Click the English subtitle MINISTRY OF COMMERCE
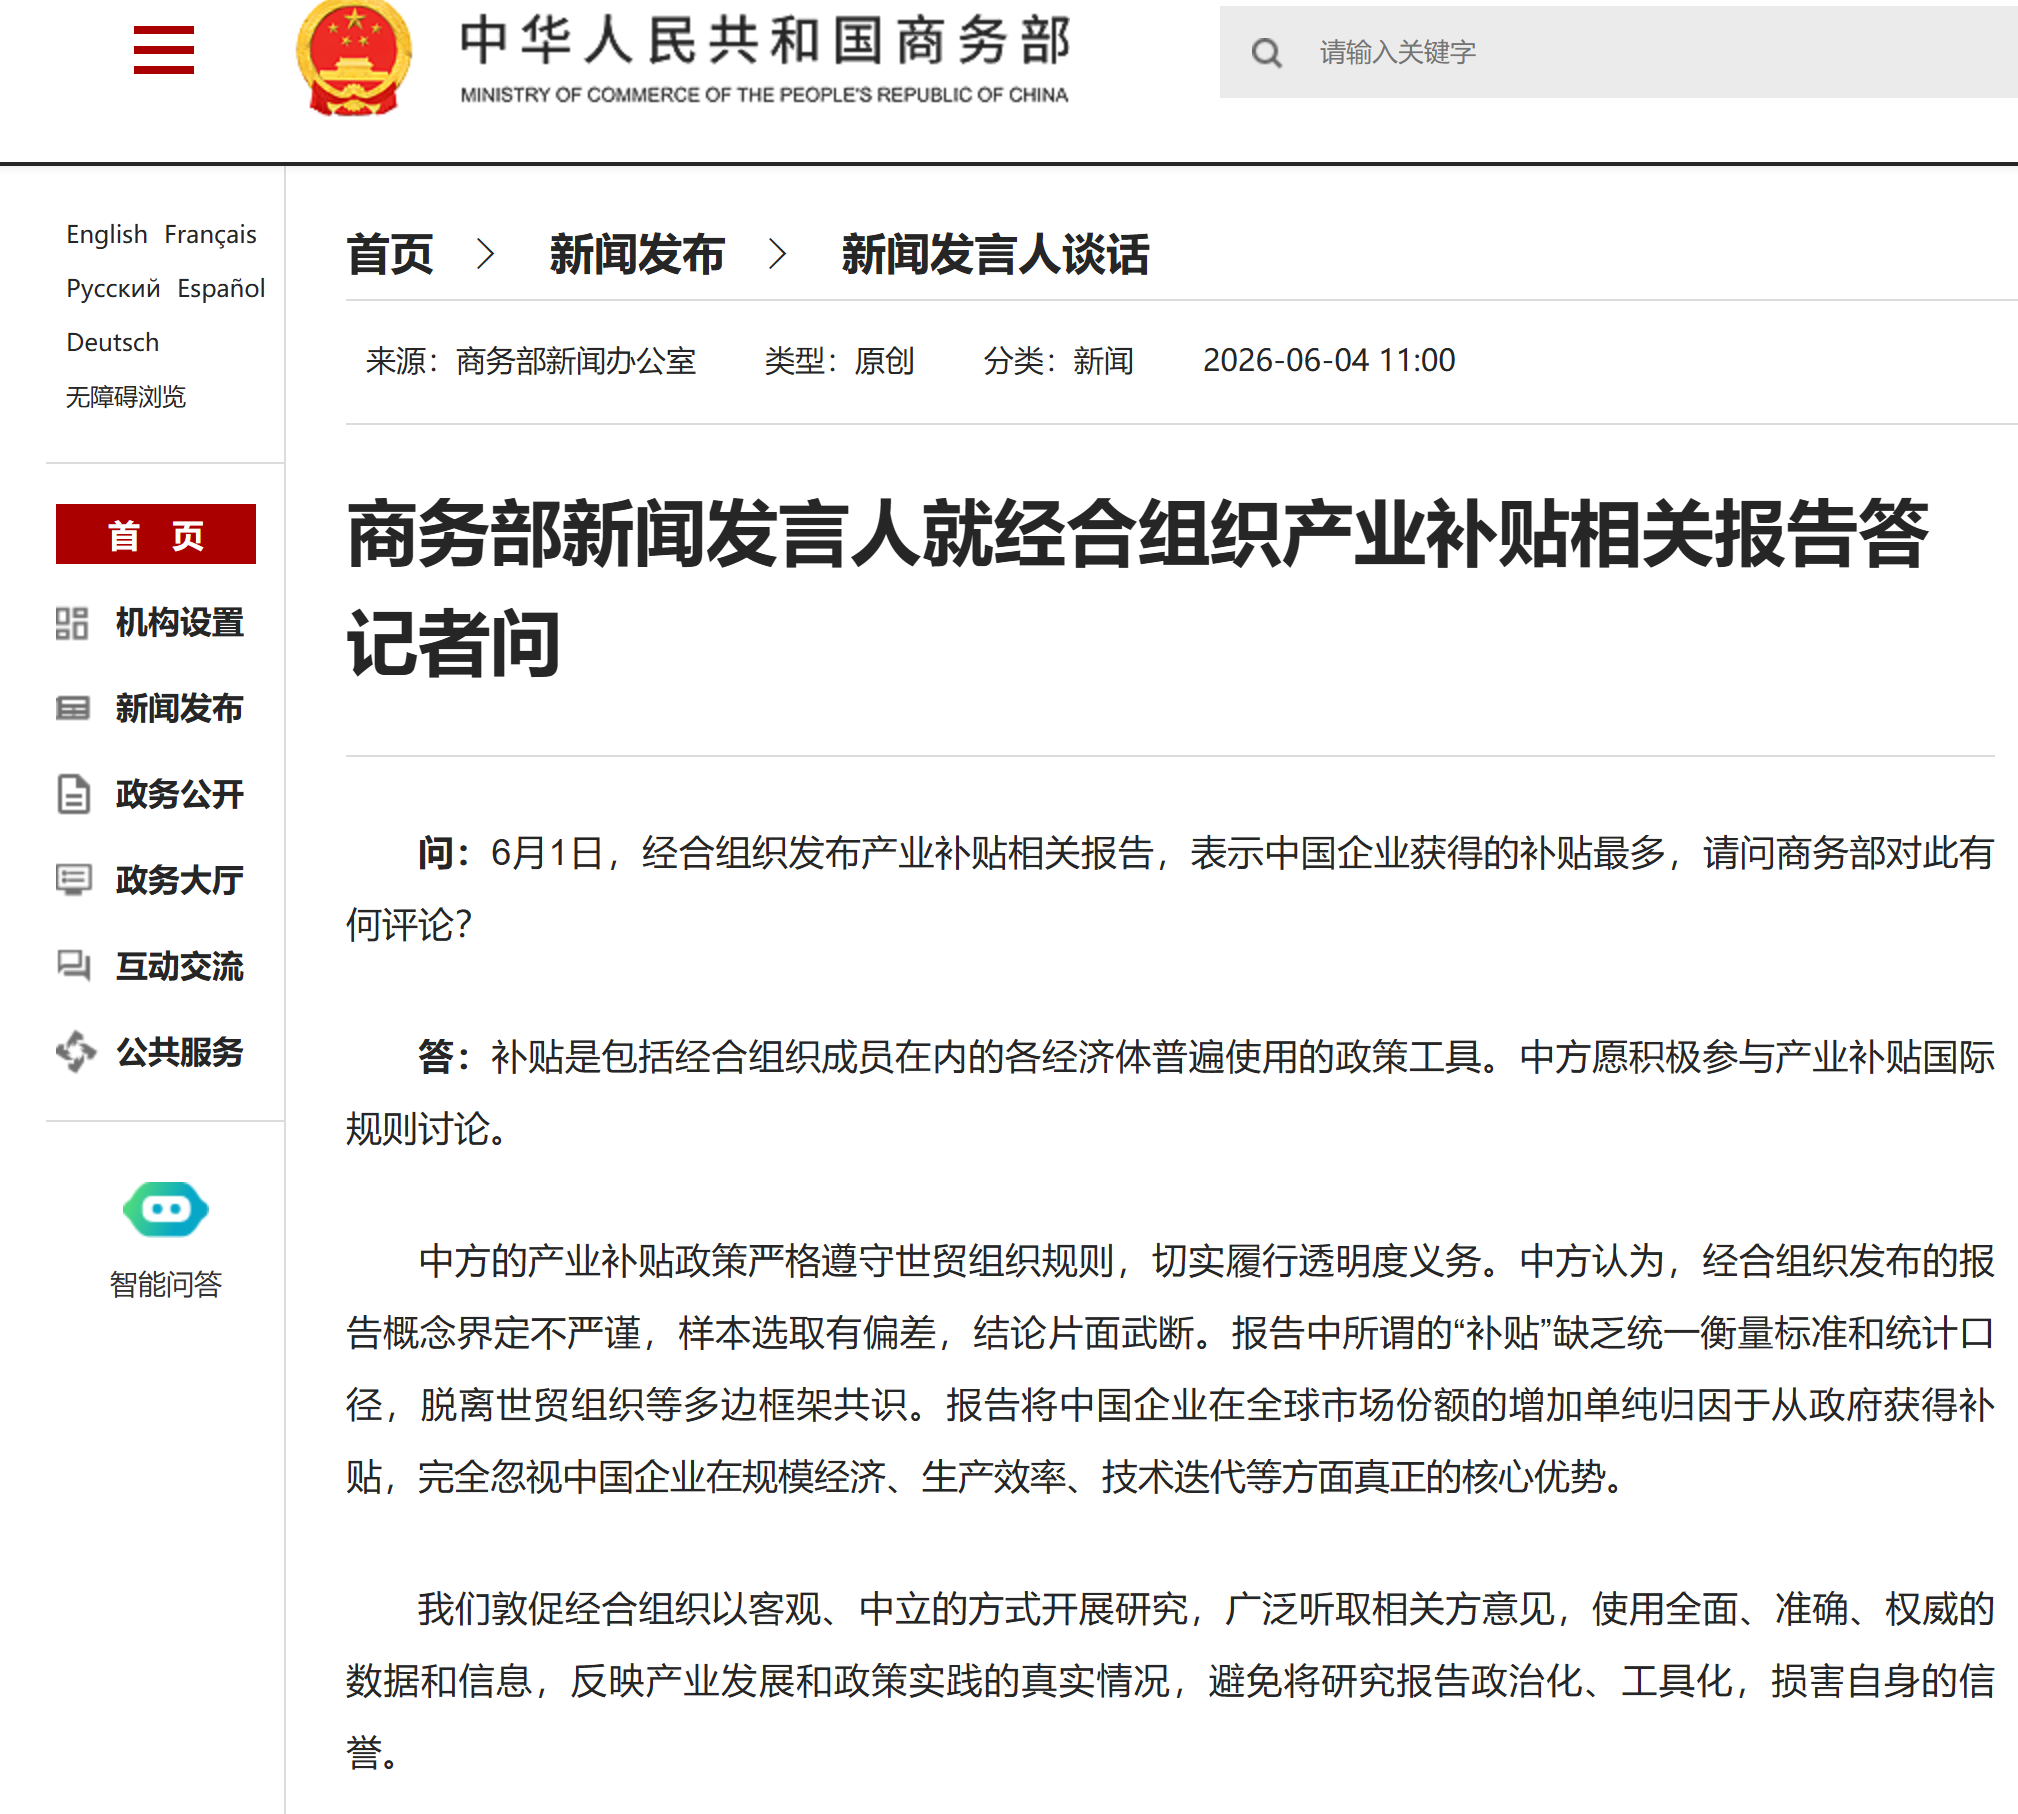Image resolution: width=2018 pixels, height=1814 pixels. pos(764,95)
